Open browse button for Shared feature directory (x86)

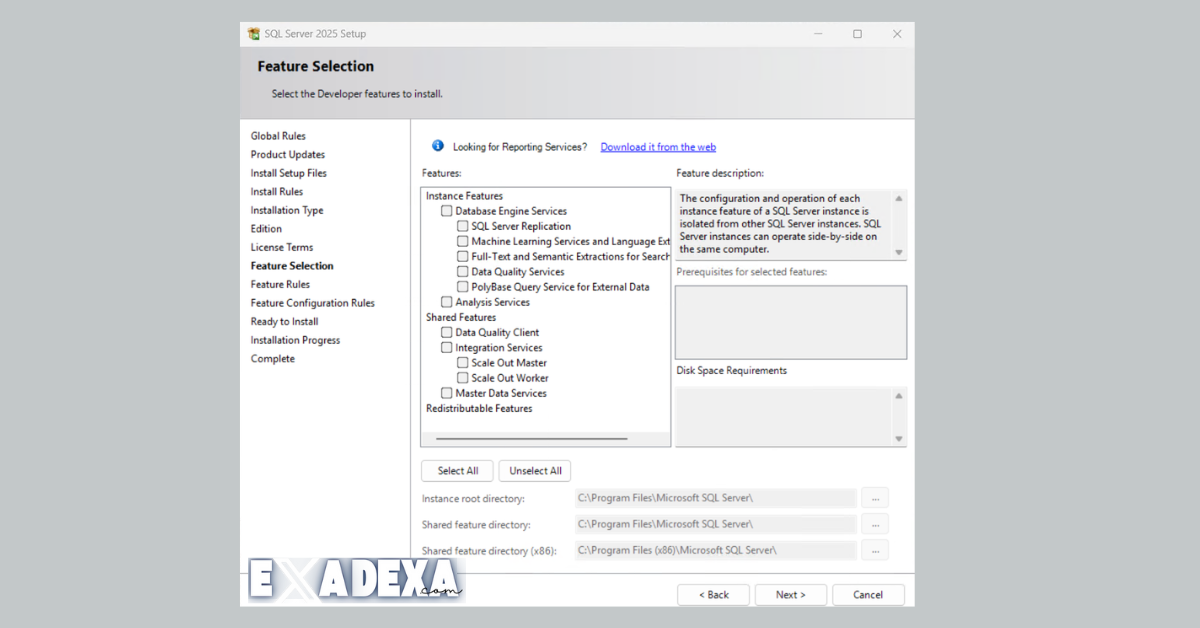(874, 549)
